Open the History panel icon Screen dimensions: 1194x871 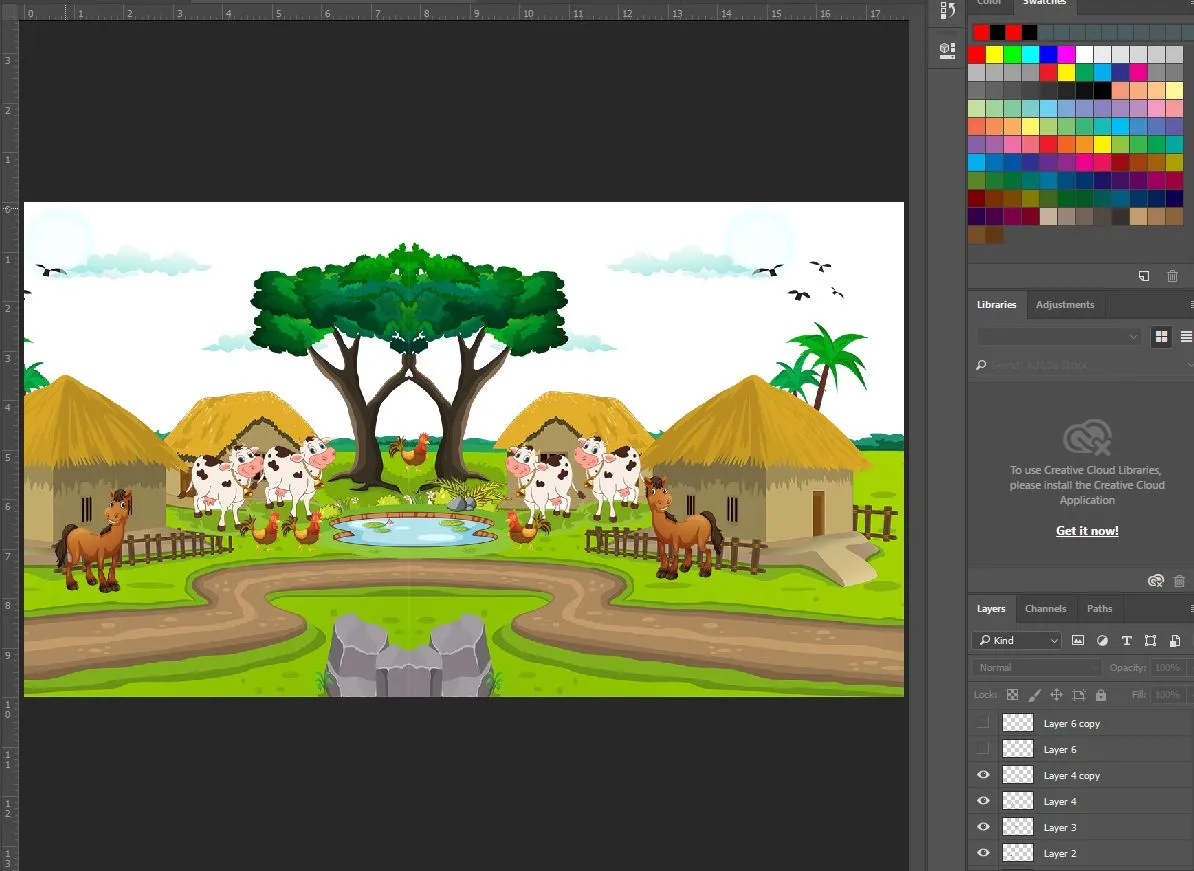tap(947, 11)
